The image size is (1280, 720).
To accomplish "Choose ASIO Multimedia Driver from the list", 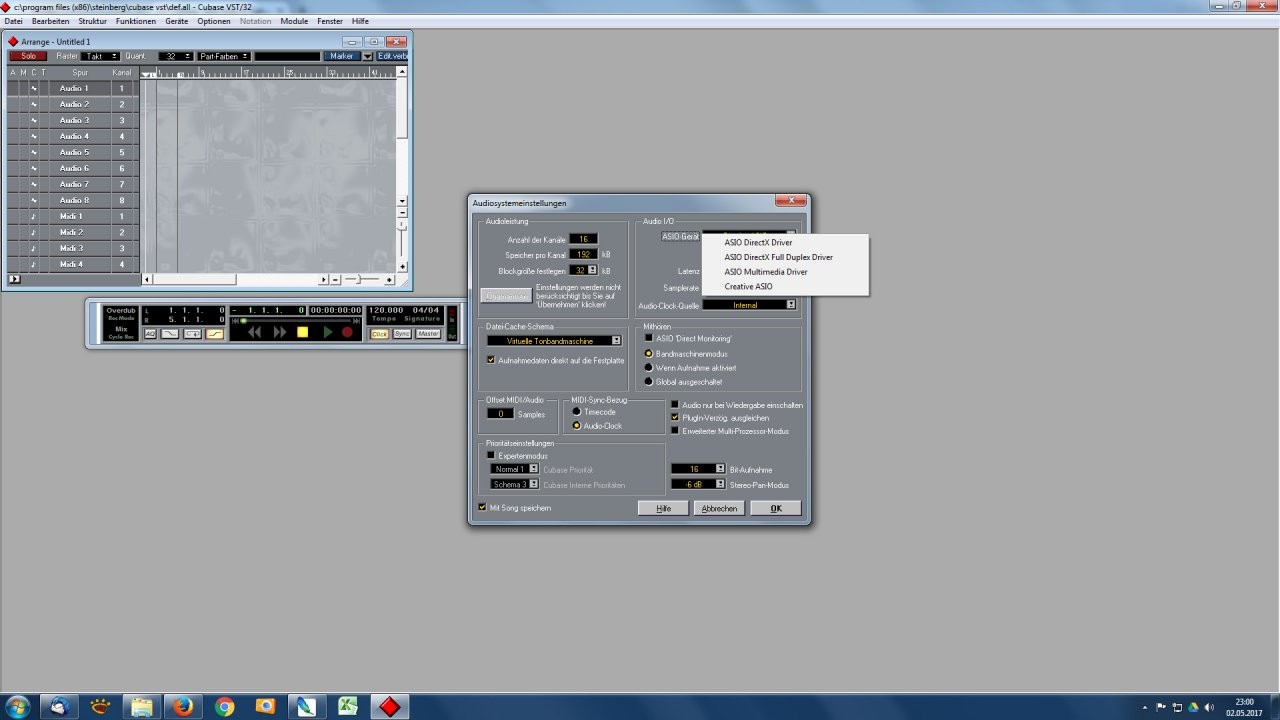I will click(766, 272).
